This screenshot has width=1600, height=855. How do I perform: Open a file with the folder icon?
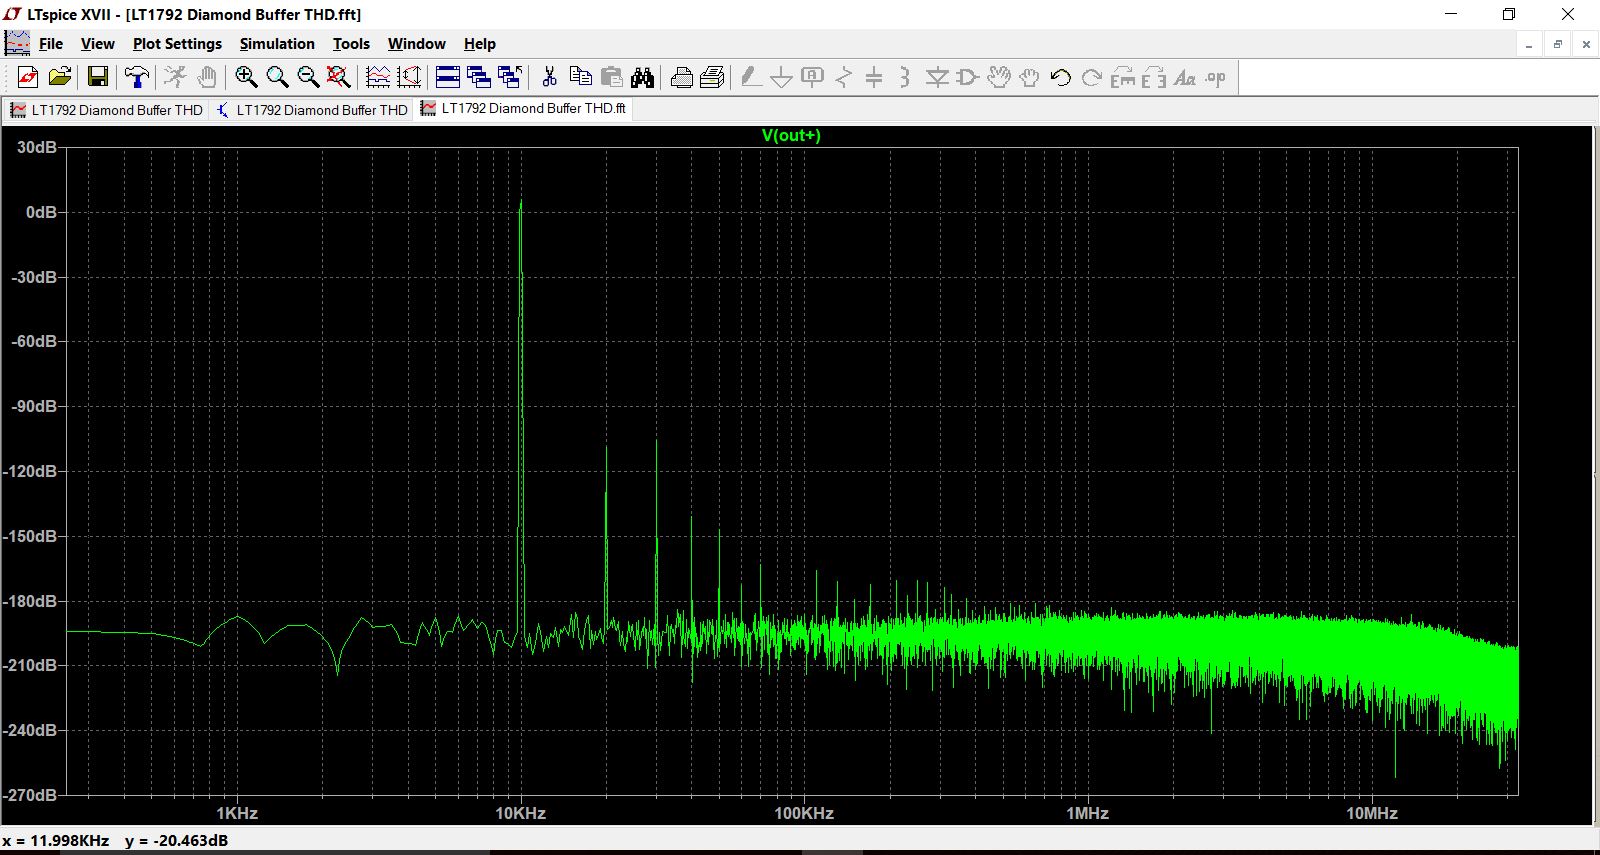pos(60,77)
